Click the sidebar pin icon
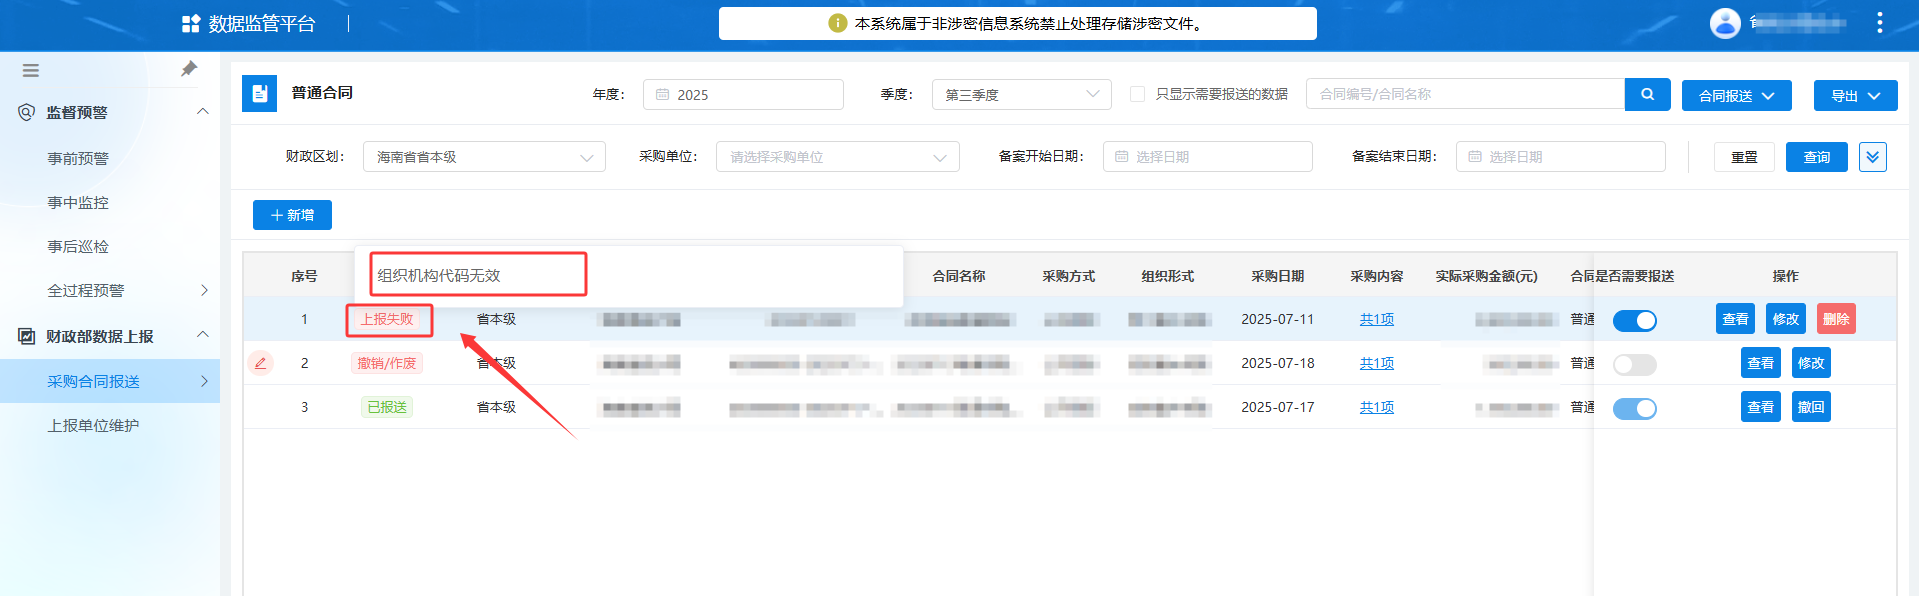 click(x=189, y=69)
